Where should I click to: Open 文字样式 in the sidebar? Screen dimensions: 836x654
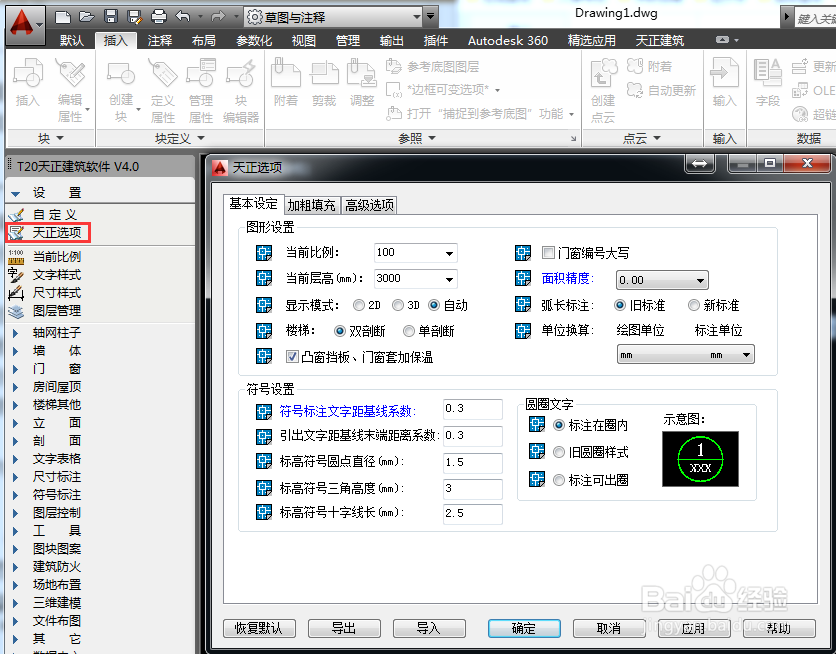(x=47, y=275)
